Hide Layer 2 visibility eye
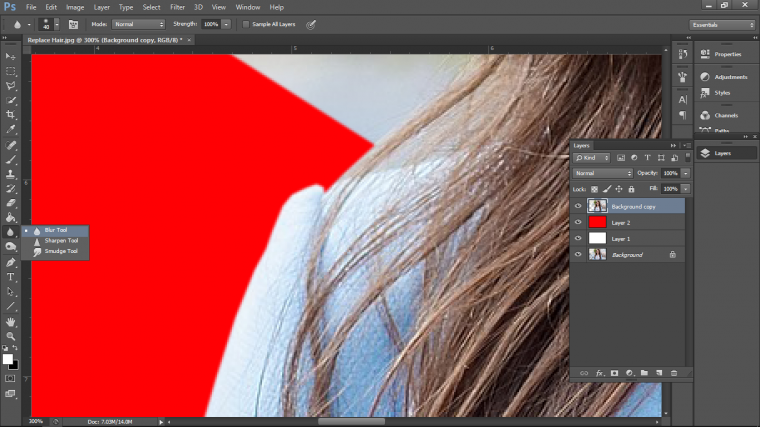The height and width of the screenshot is (427, 760). (x=578, y=222)
